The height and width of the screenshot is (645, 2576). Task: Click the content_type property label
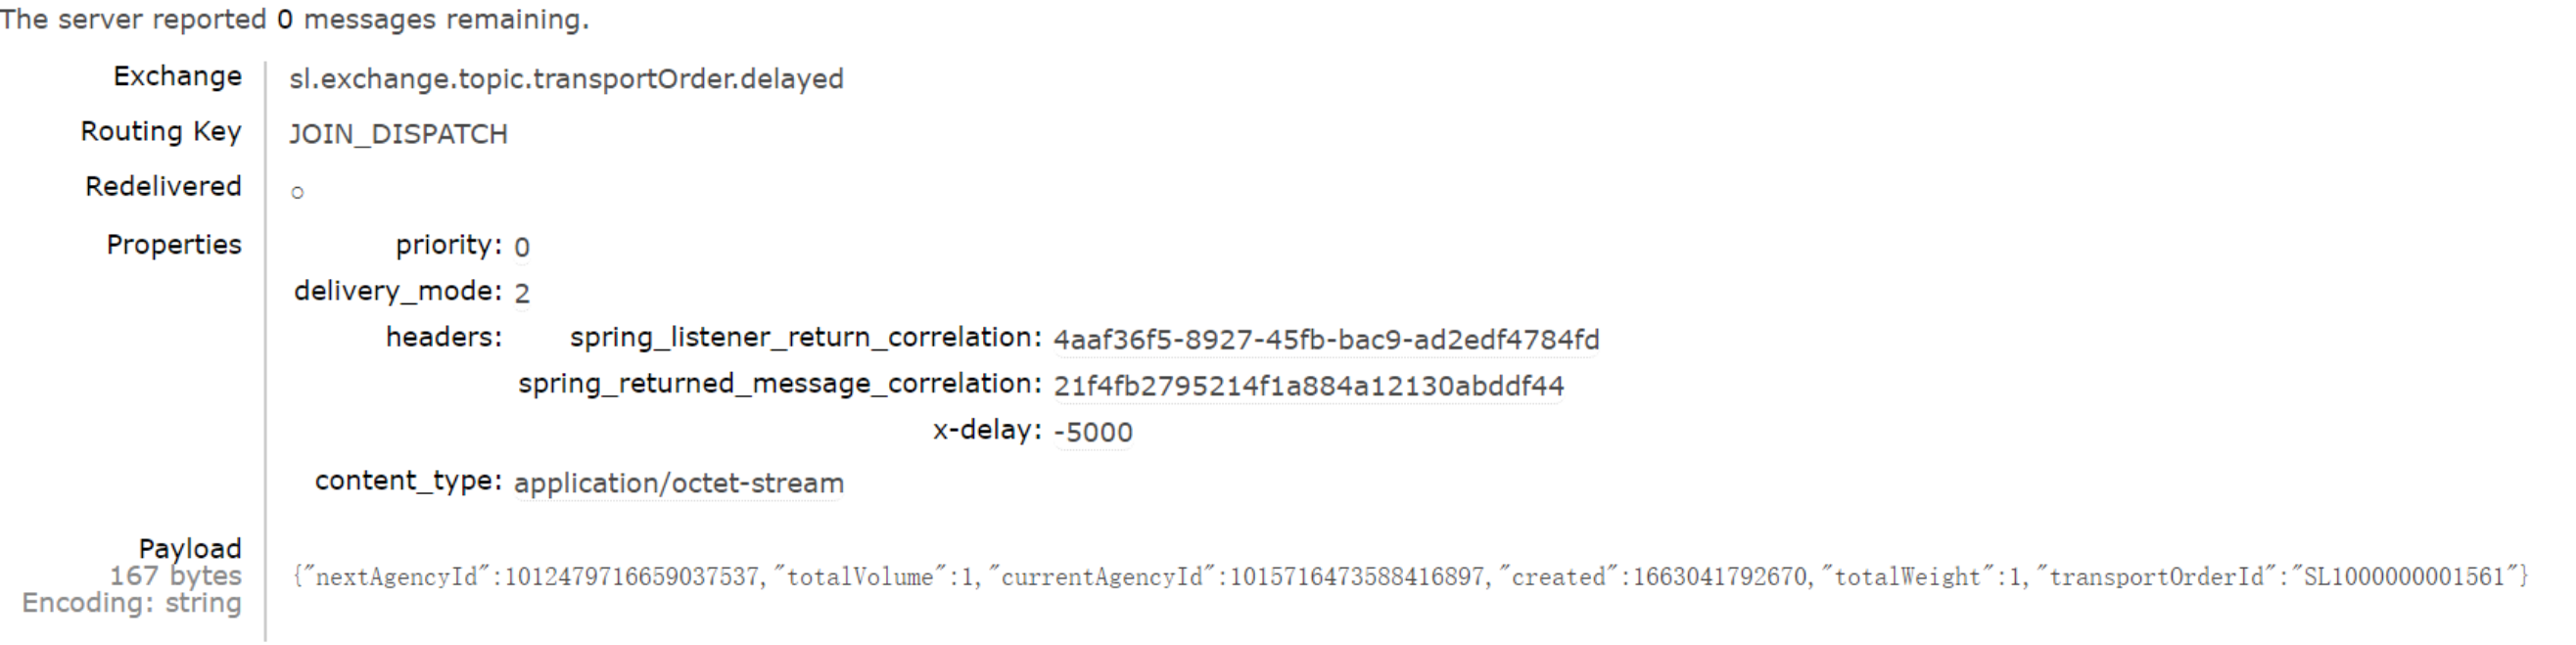pyautogui.click(x=408, y=481)
